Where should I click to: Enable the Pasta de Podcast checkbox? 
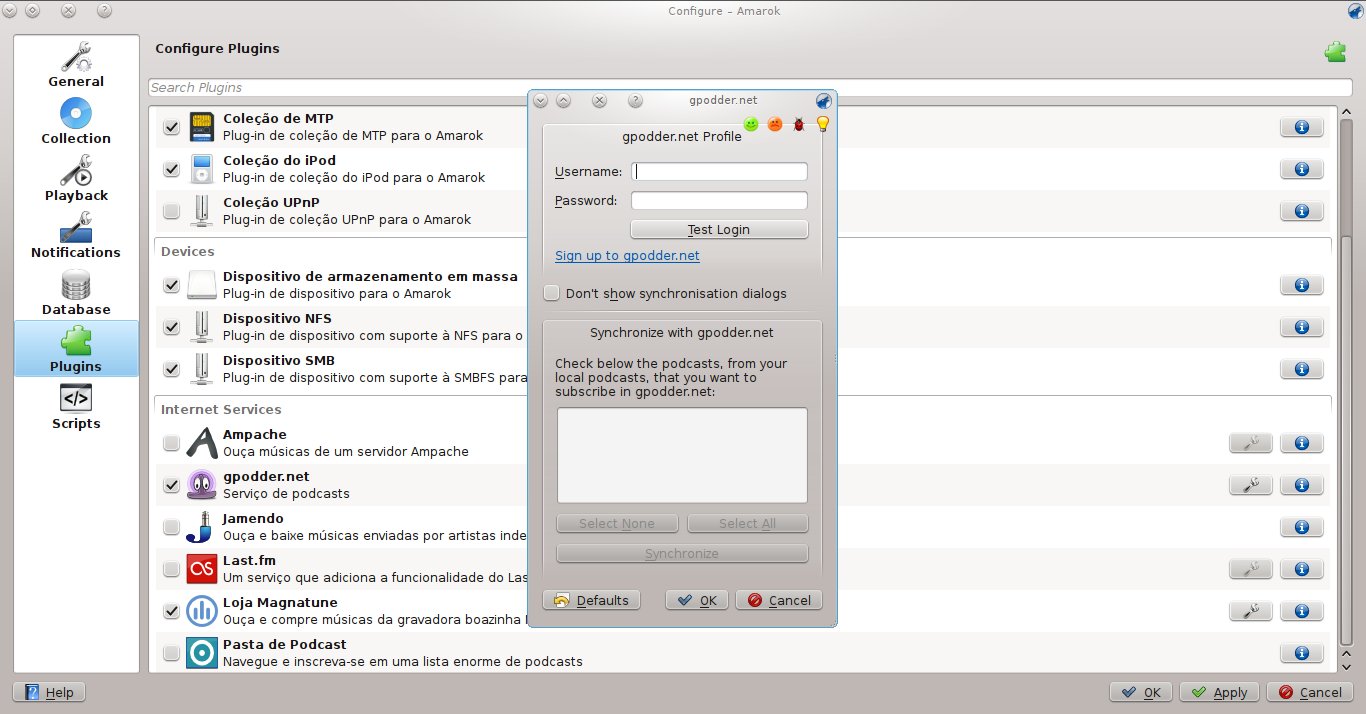(171, 653)
